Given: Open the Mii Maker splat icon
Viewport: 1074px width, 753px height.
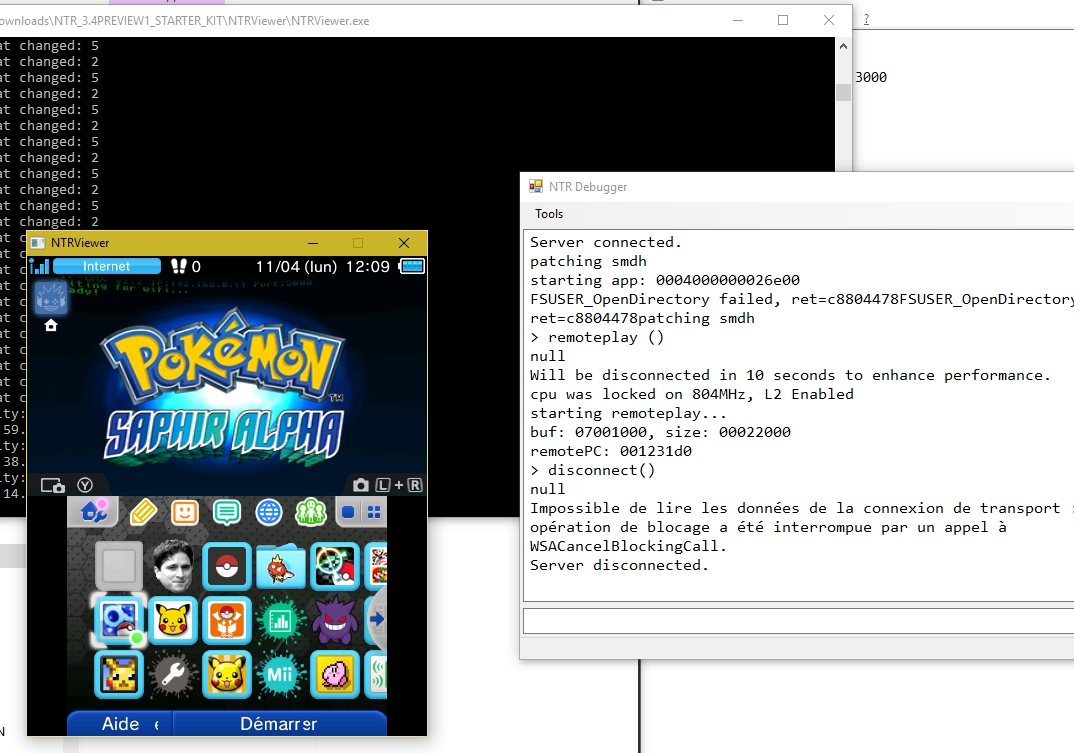Looking at the screenshot, I should point(280,675).
